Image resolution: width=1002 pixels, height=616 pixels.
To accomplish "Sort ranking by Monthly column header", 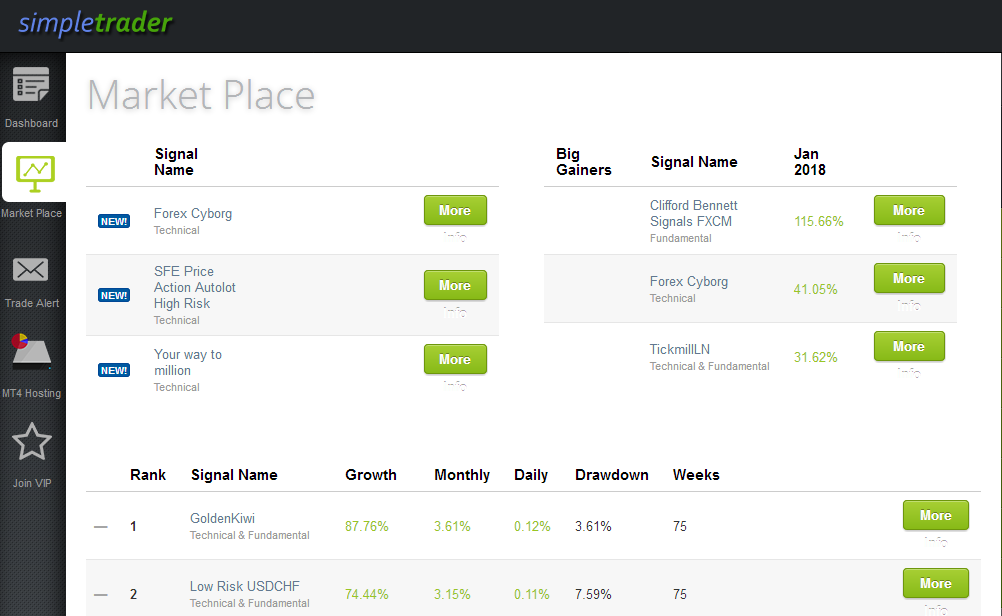I will tap(462, 475).
